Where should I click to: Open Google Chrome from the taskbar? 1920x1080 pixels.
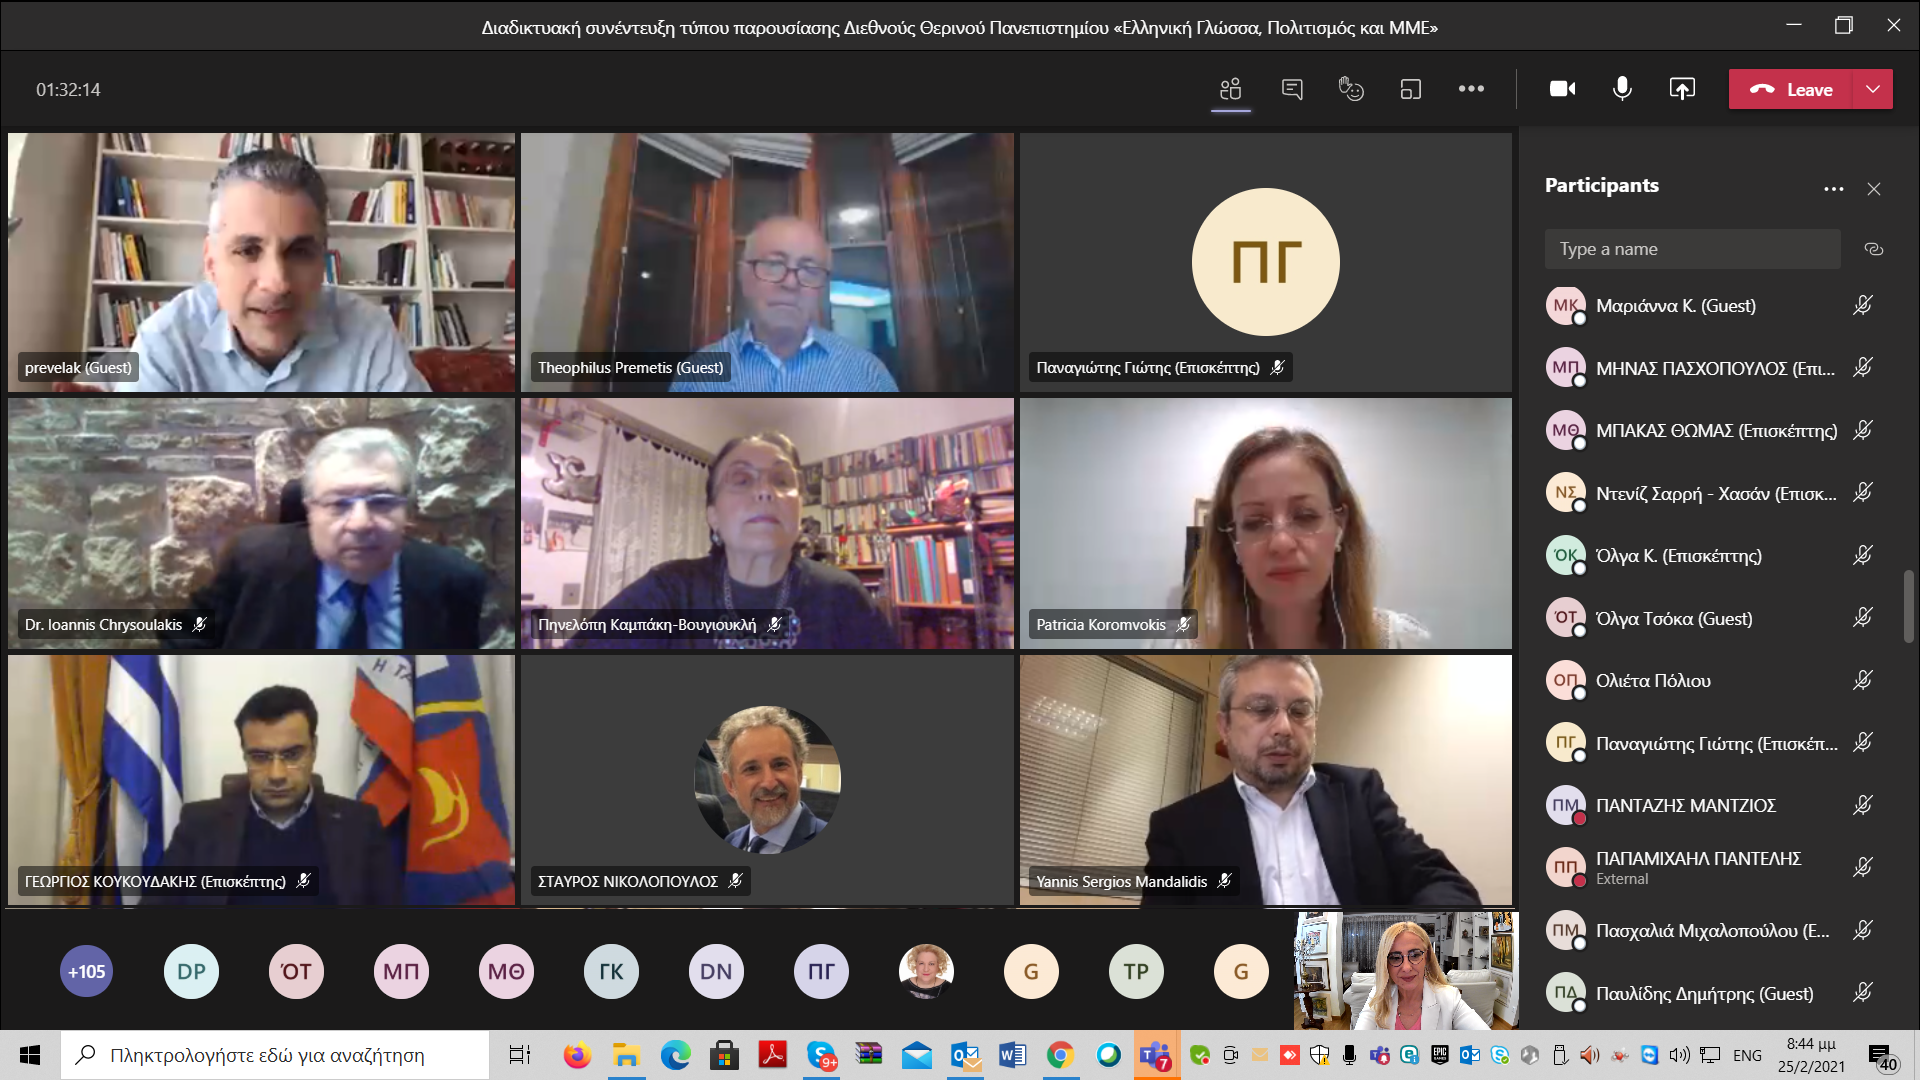coord(1060,1055)
